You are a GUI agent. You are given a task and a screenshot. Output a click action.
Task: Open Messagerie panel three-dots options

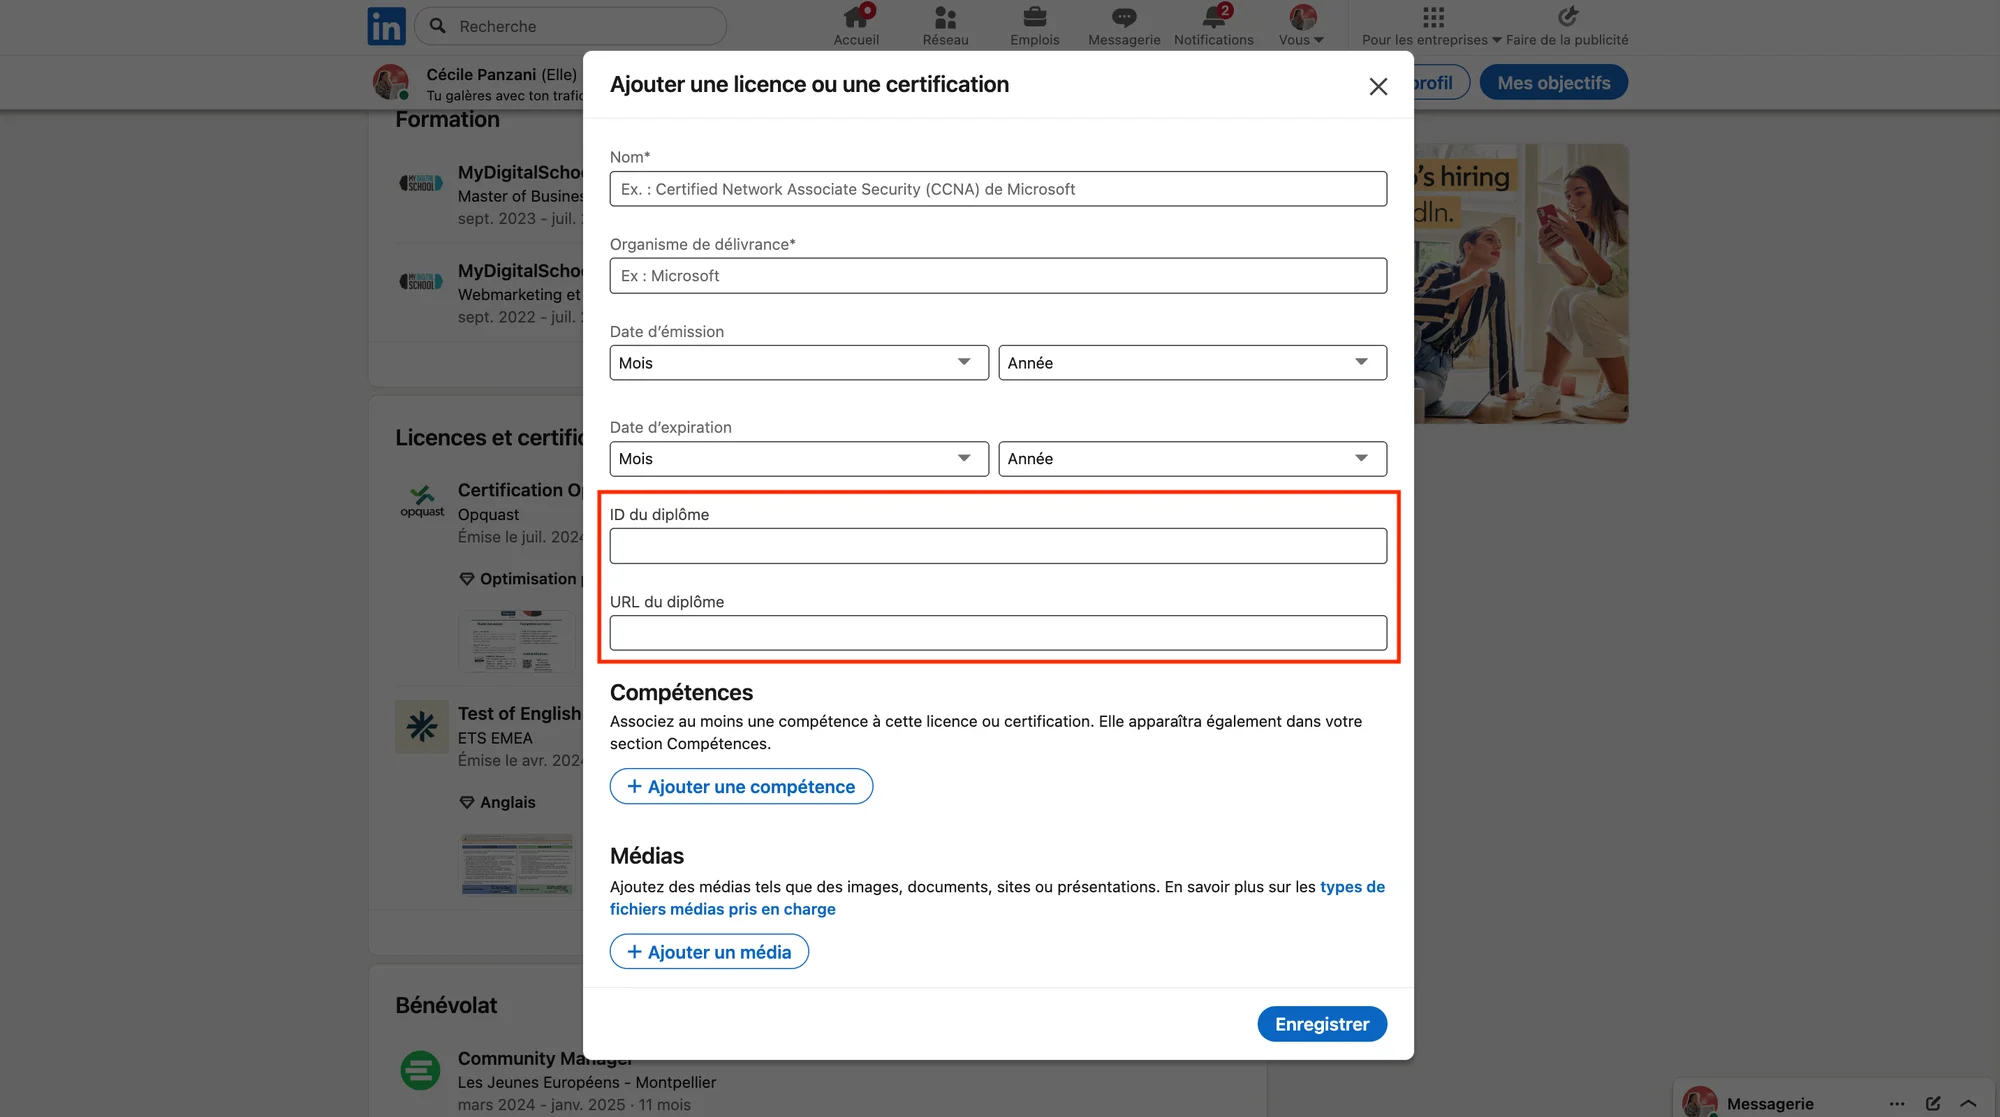[1897, 1104]
